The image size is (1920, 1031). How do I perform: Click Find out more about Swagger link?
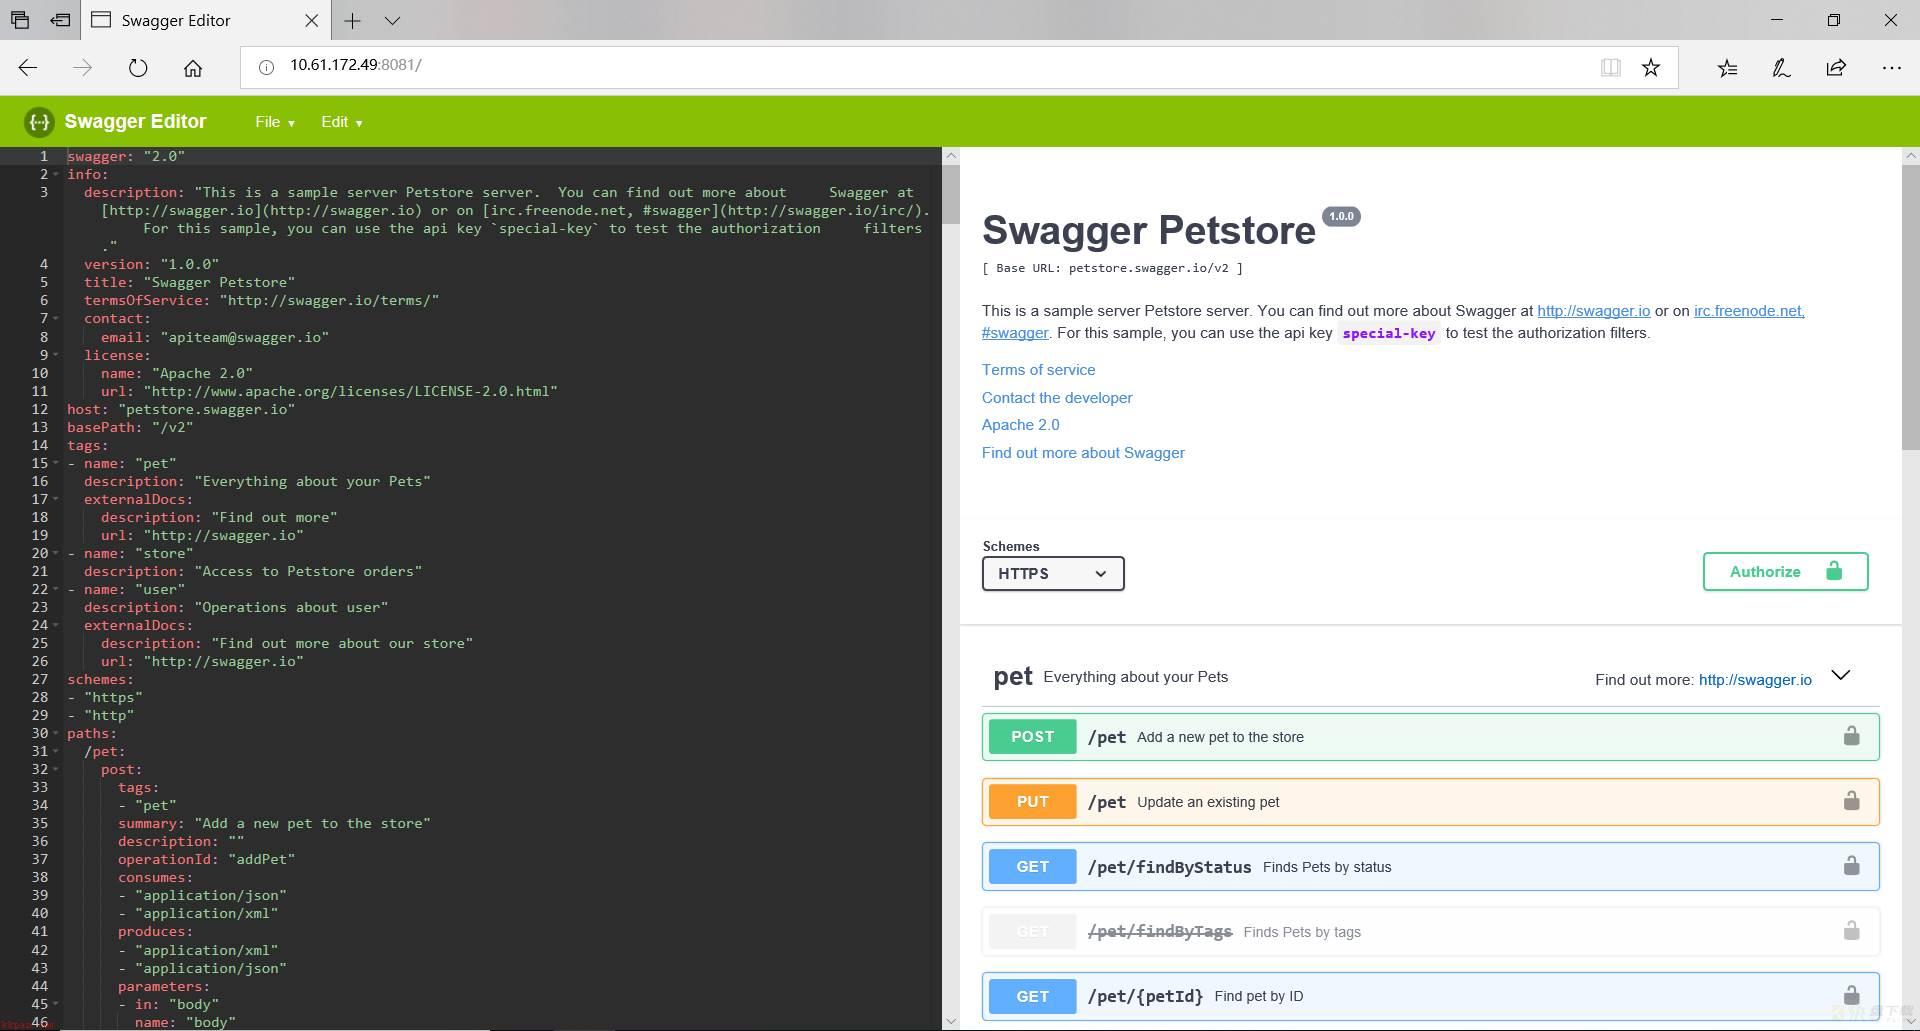tap(1083, 453)
